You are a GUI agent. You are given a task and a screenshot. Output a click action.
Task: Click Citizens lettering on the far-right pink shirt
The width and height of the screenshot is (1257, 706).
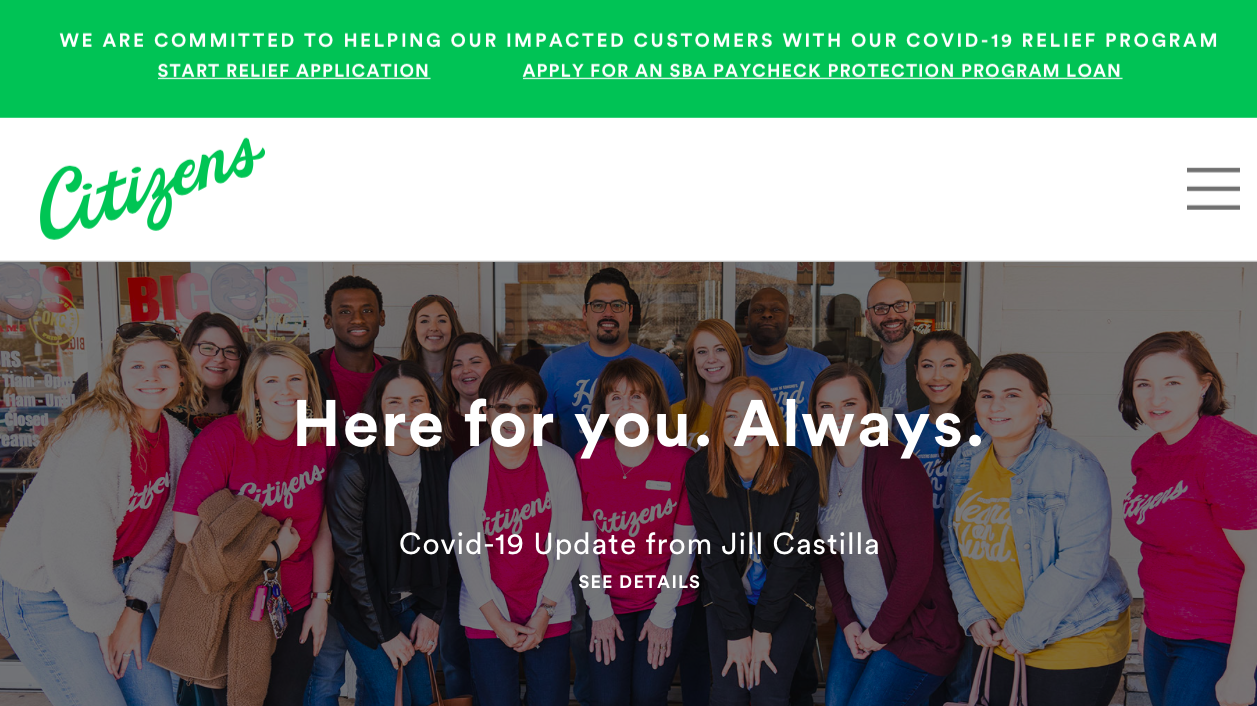[1155, 500]
